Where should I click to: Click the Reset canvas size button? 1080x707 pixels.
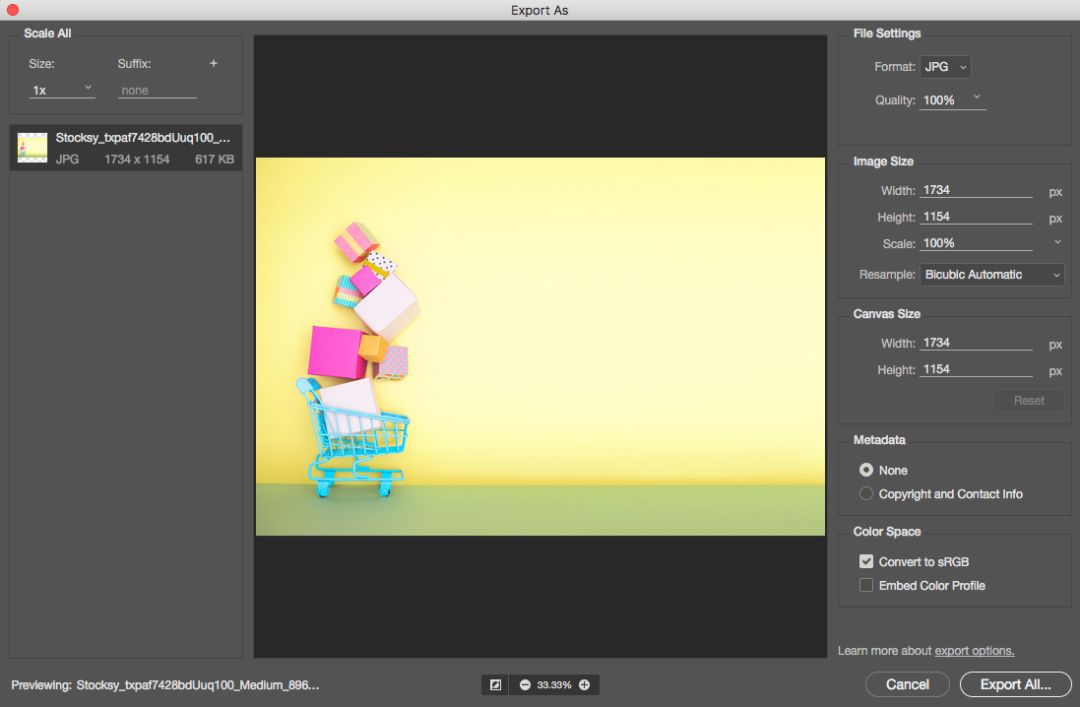click(1029, 400)
